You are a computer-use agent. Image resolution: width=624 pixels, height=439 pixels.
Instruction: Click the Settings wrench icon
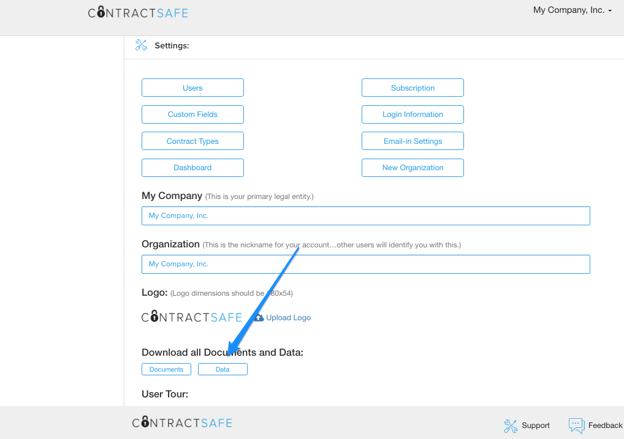[x=141, y=45]
